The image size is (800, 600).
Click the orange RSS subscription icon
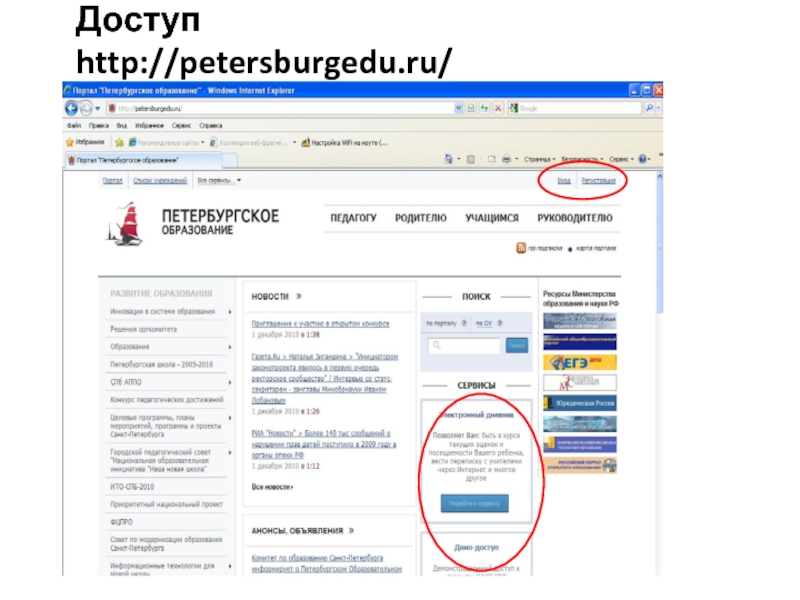tap(520, 248)
